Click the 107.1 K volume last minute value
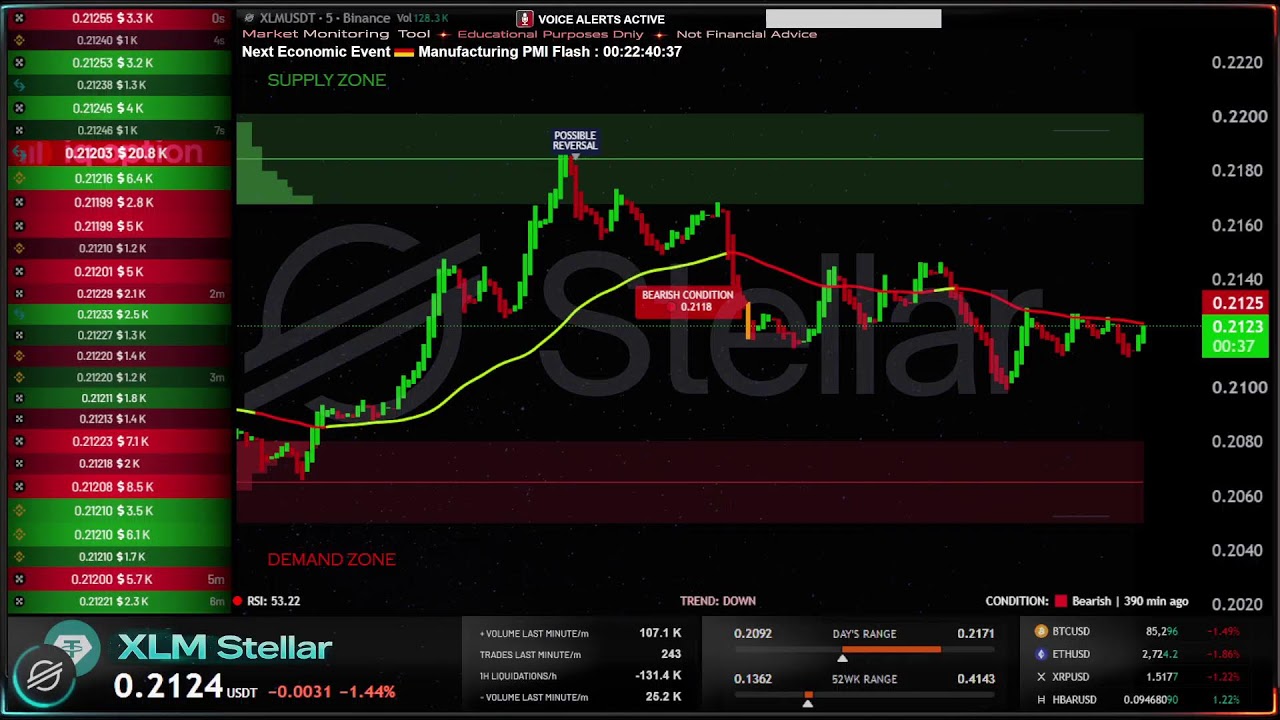Viewport: 1280px width, 720px height. click(x=660, y=633)
